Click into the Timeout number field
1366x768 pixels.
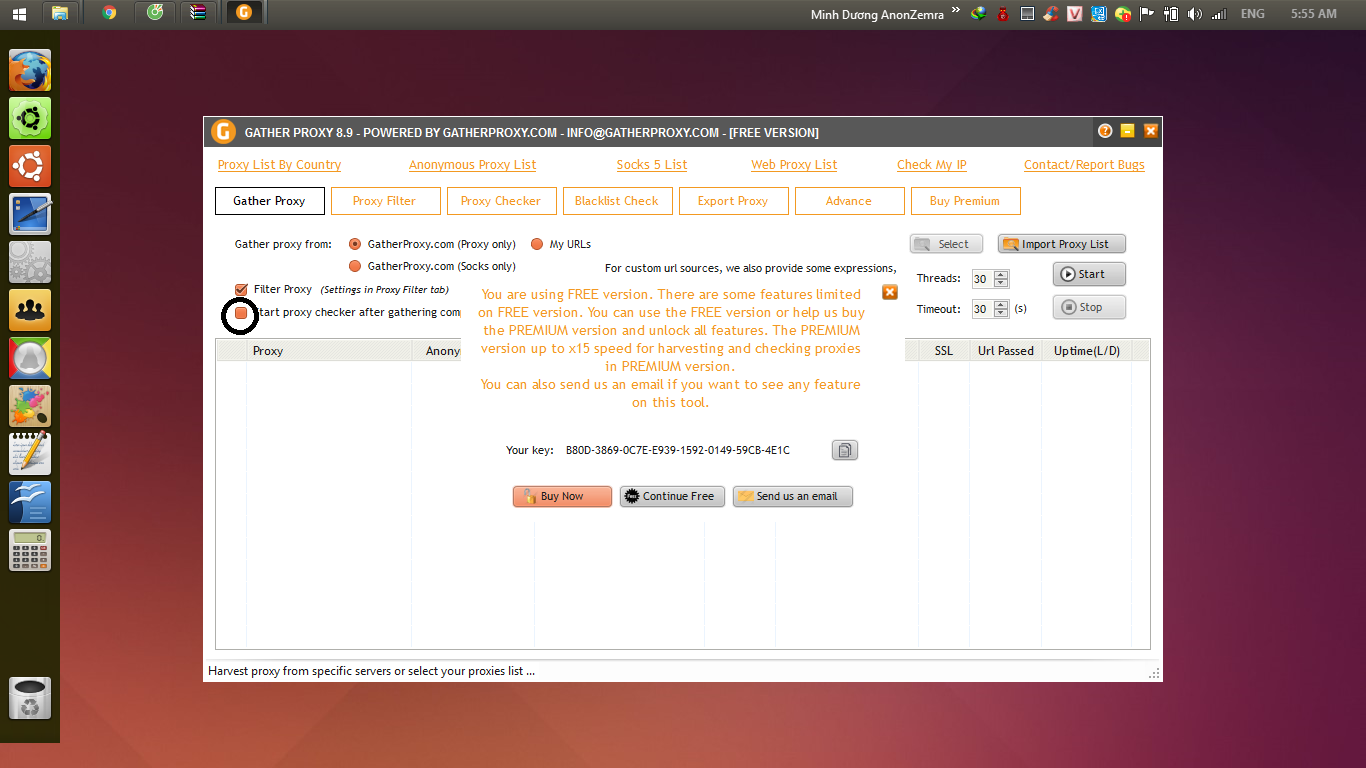tap(984, 309)
